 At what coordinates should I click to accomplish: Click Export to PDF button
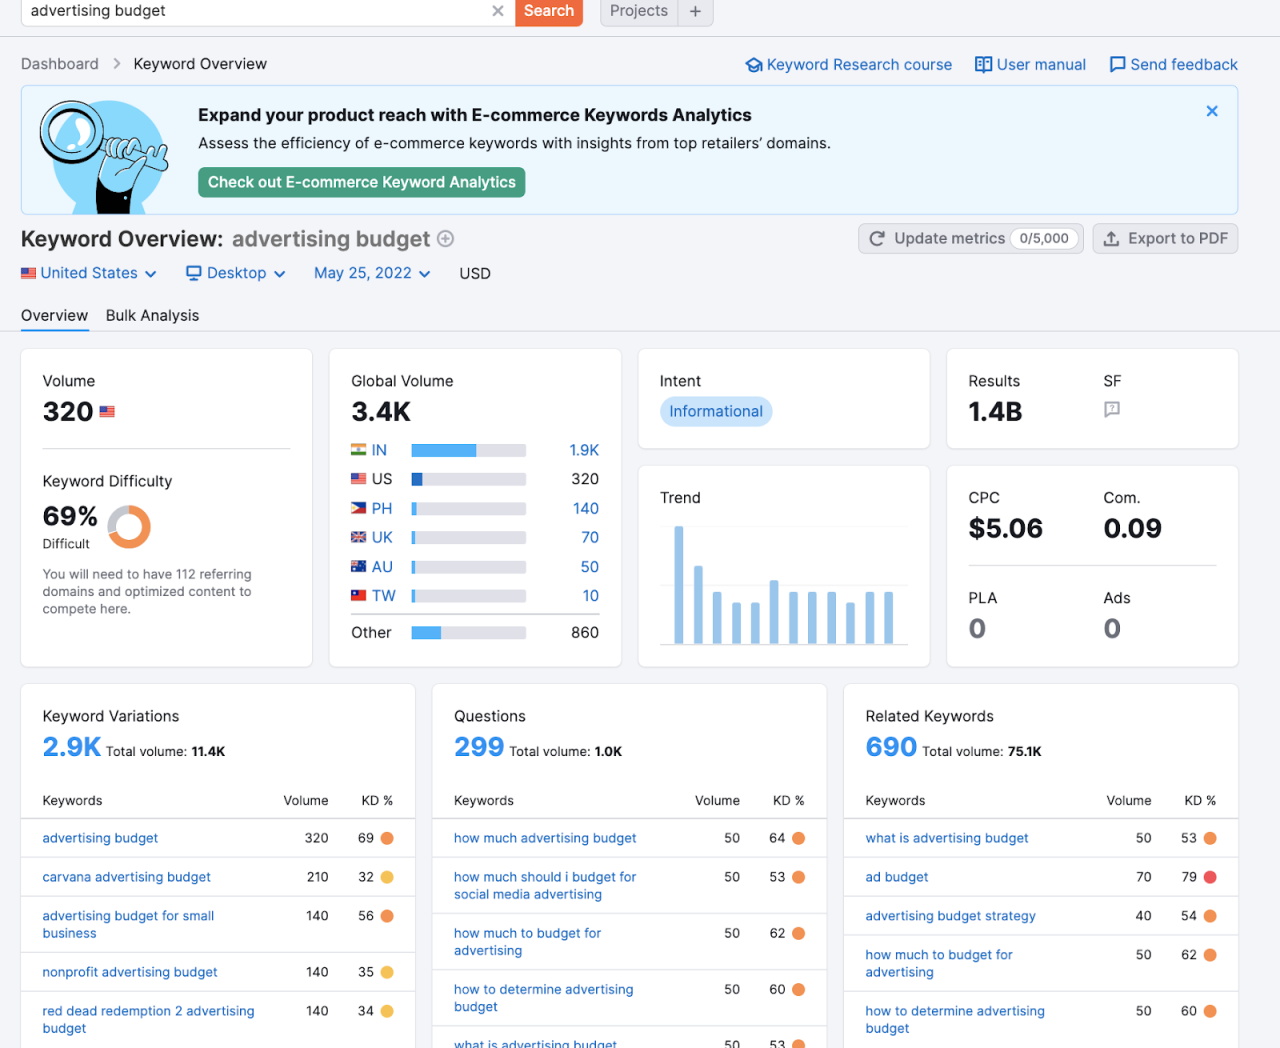pyautogui.click(x=1165, y=238)
